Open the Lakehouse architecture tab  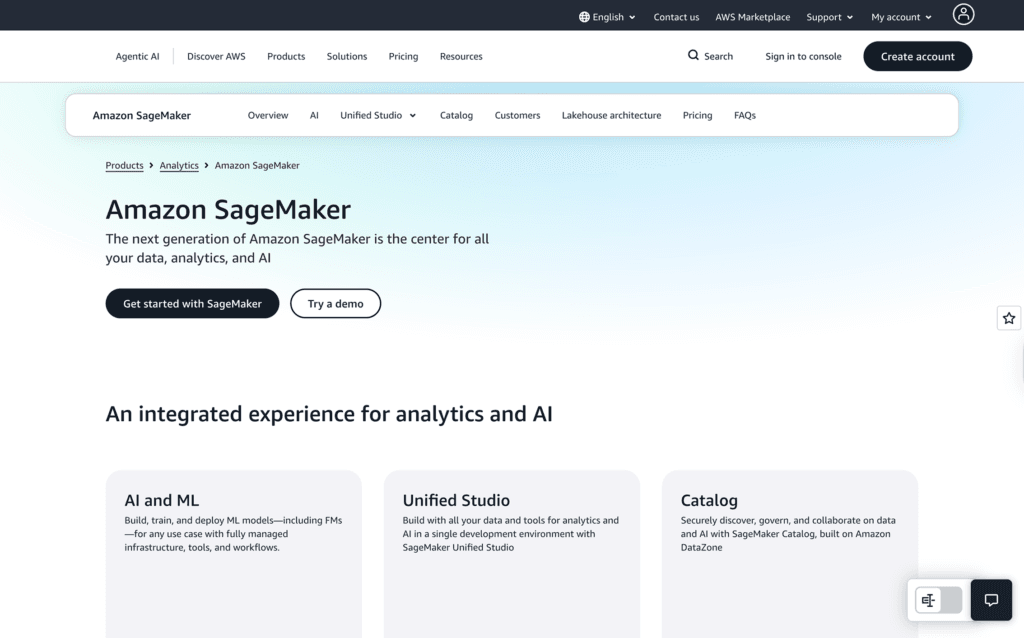[x=611, y=116]
